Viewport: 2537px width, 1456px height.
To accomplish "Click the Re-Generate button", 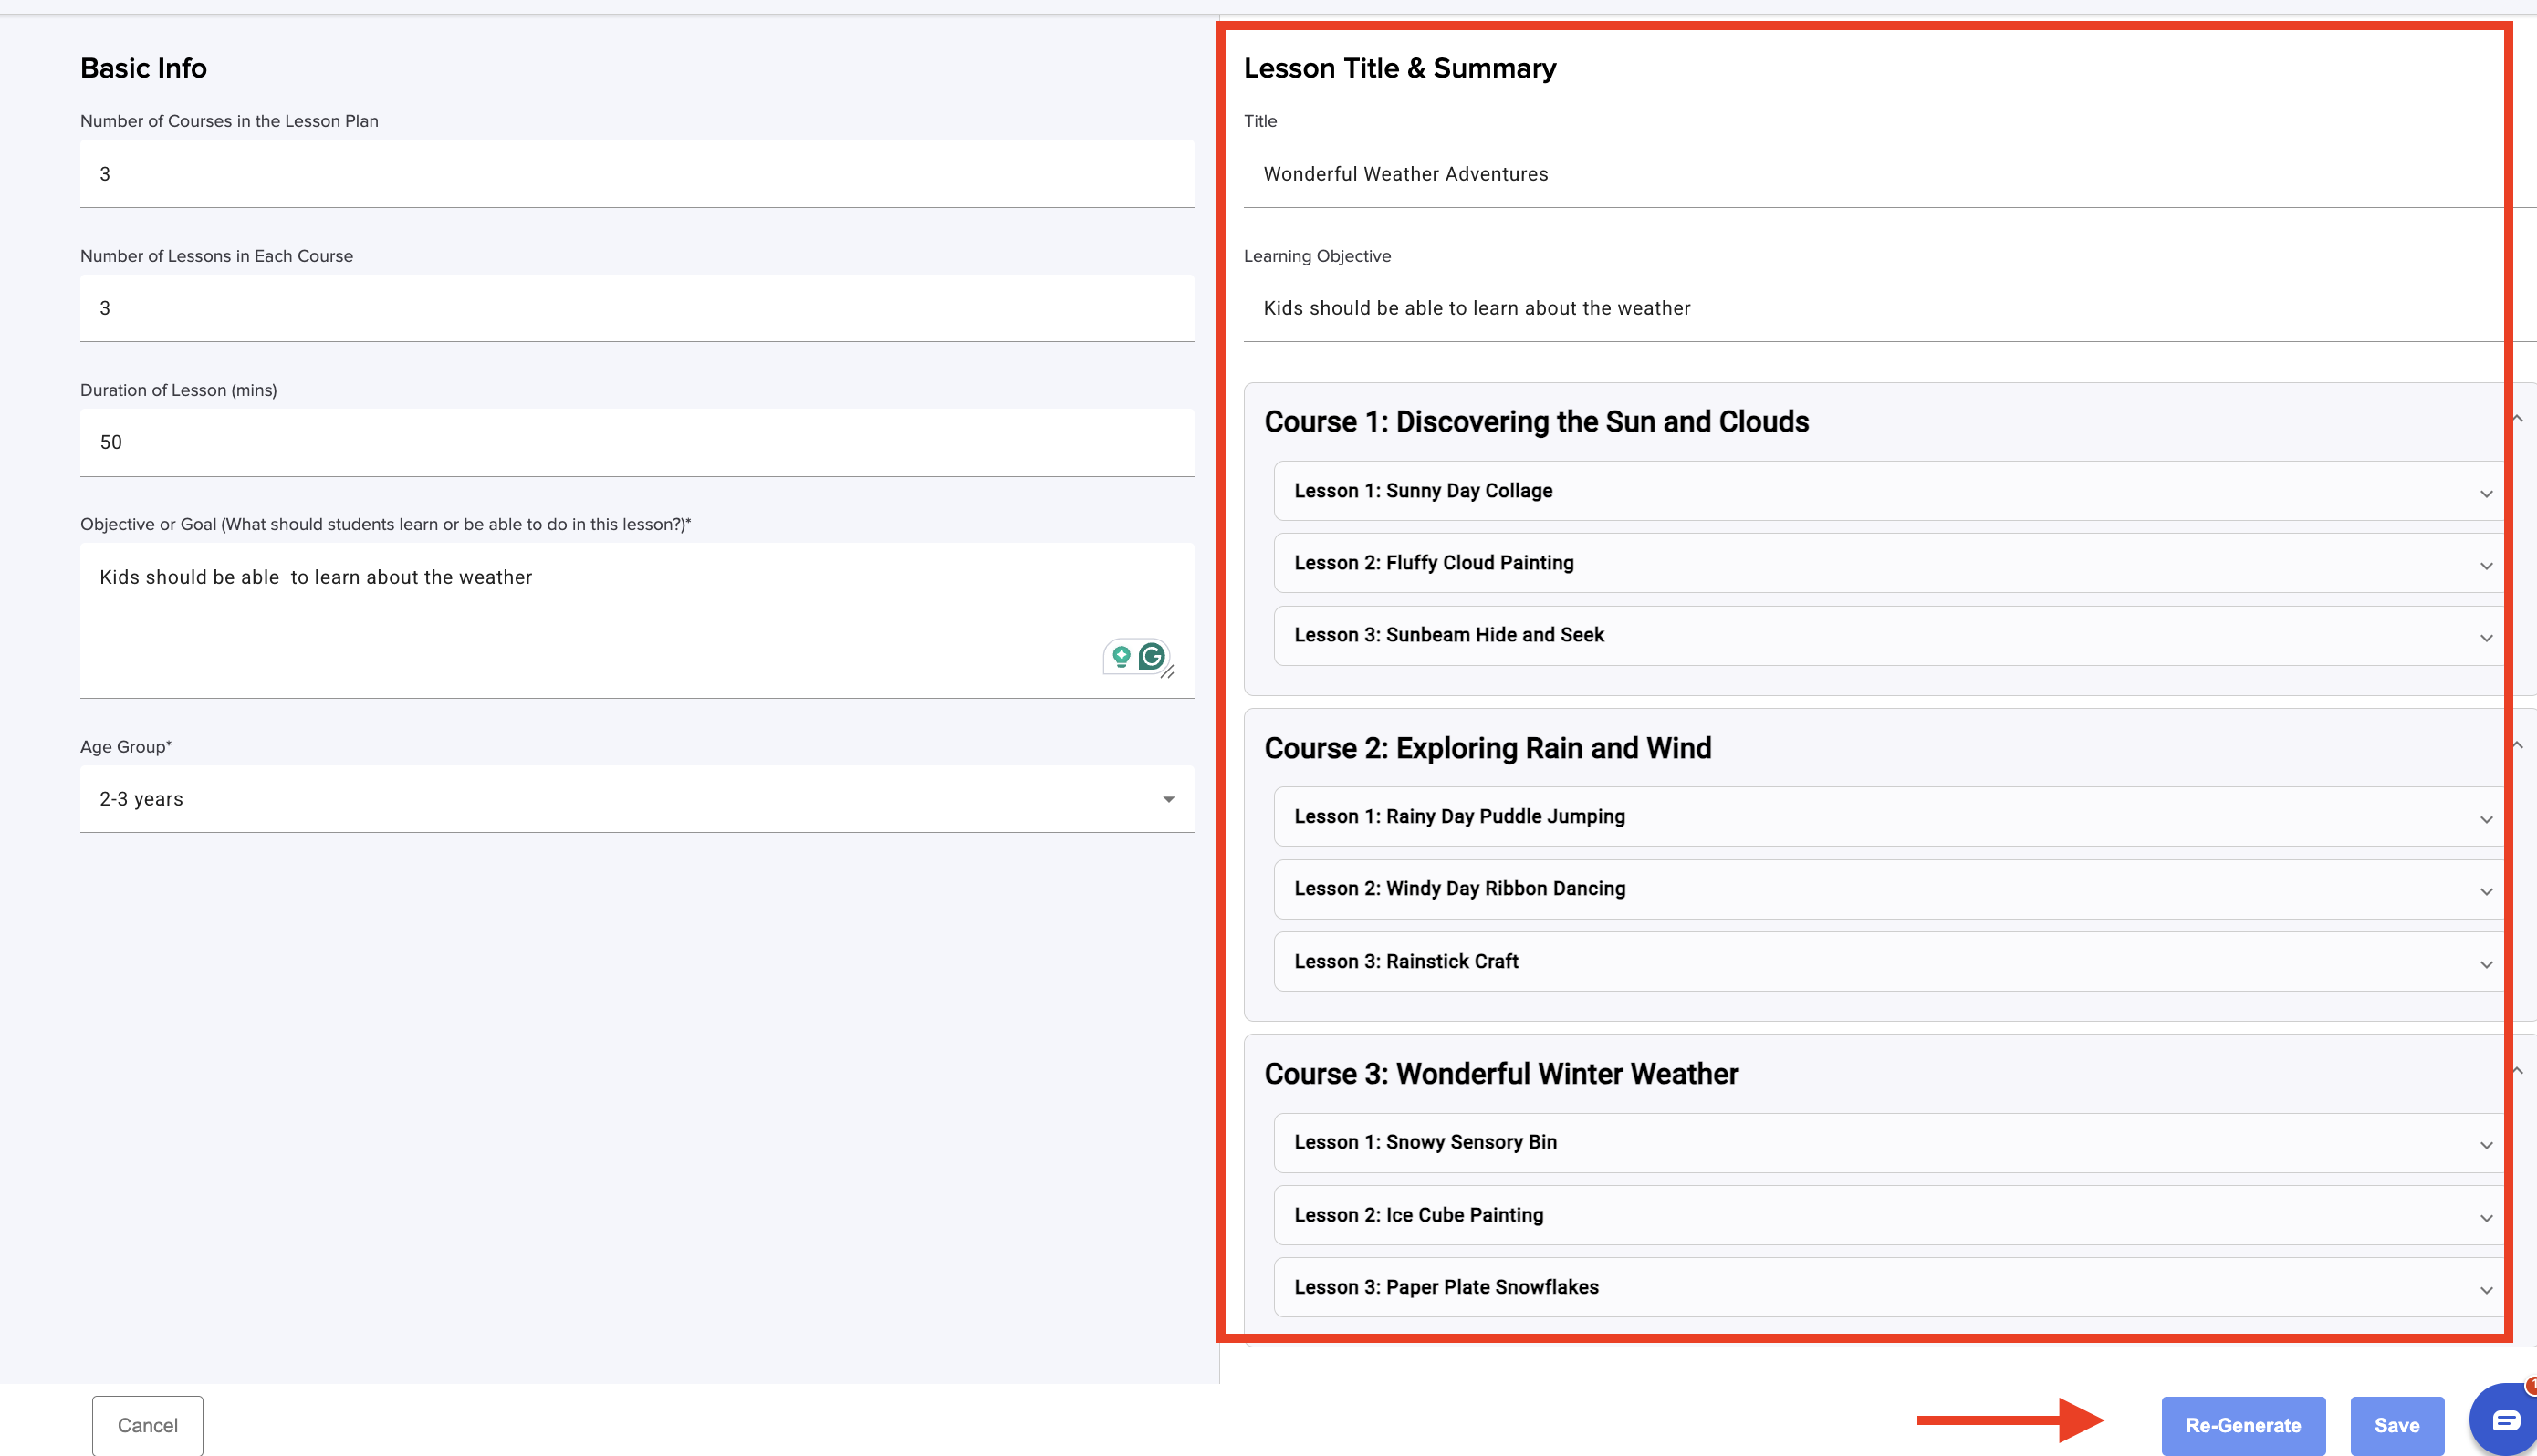I will 2242,1424.
